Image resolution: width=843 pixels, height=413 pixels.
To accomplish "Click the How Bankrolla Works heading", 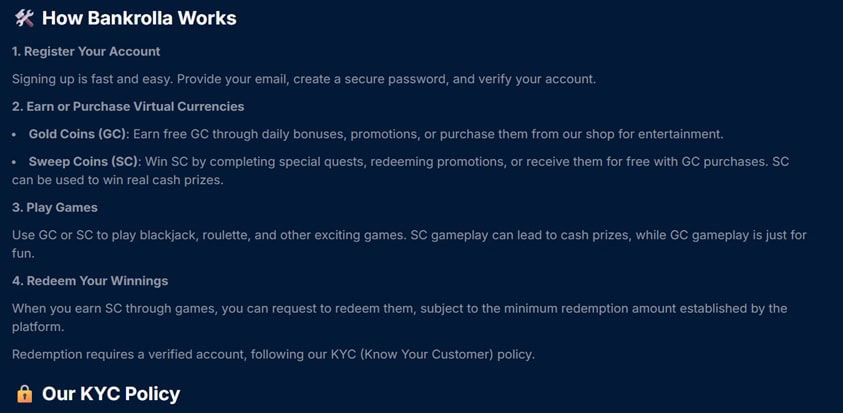I will [139, 18].
